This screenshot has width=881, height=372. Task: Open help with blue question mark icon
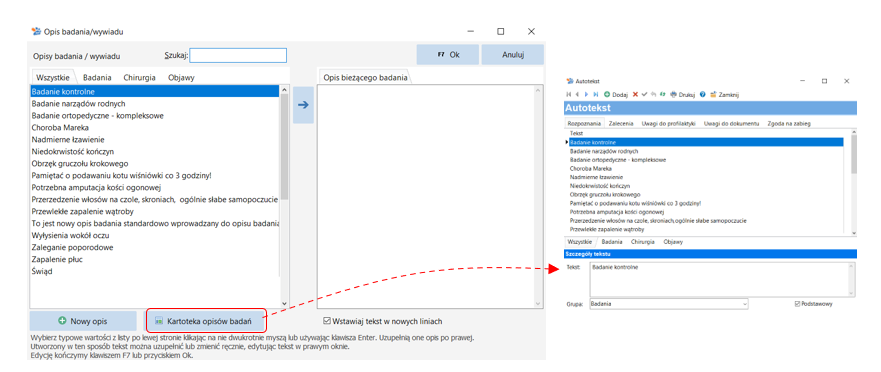pyautogui.click(x=703, y=94)
